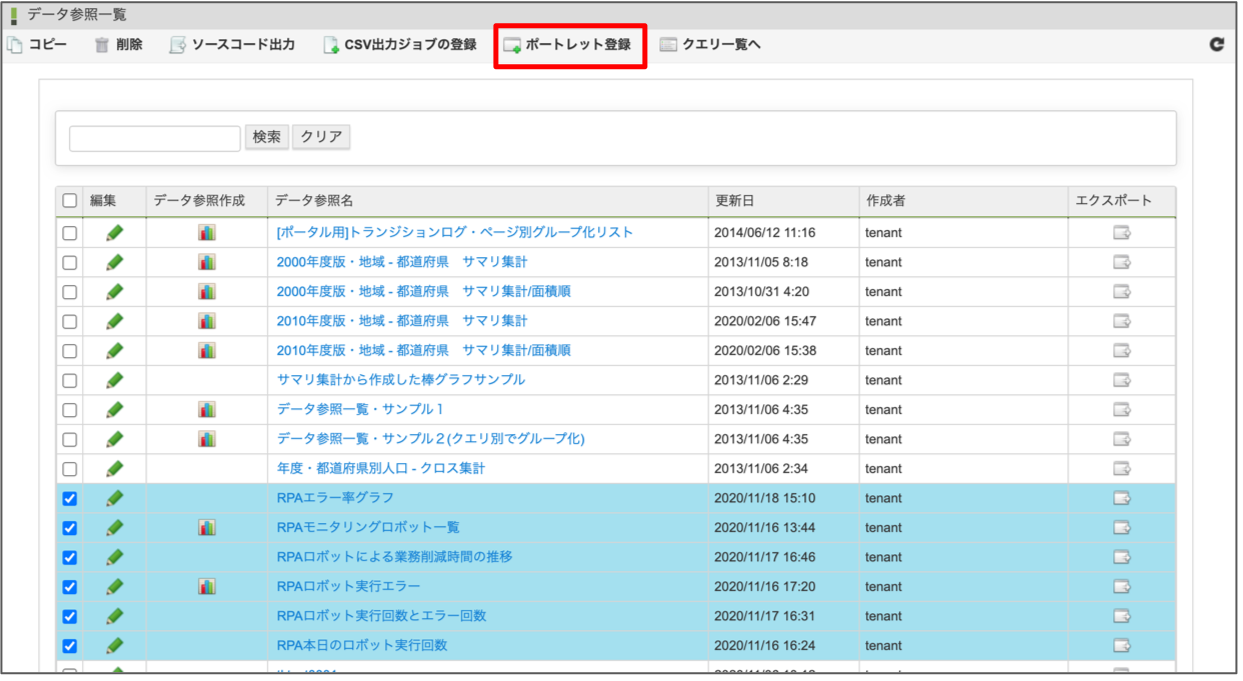
Task: Open the RPAロボット実行エラー data reference link
Action: 350,586
